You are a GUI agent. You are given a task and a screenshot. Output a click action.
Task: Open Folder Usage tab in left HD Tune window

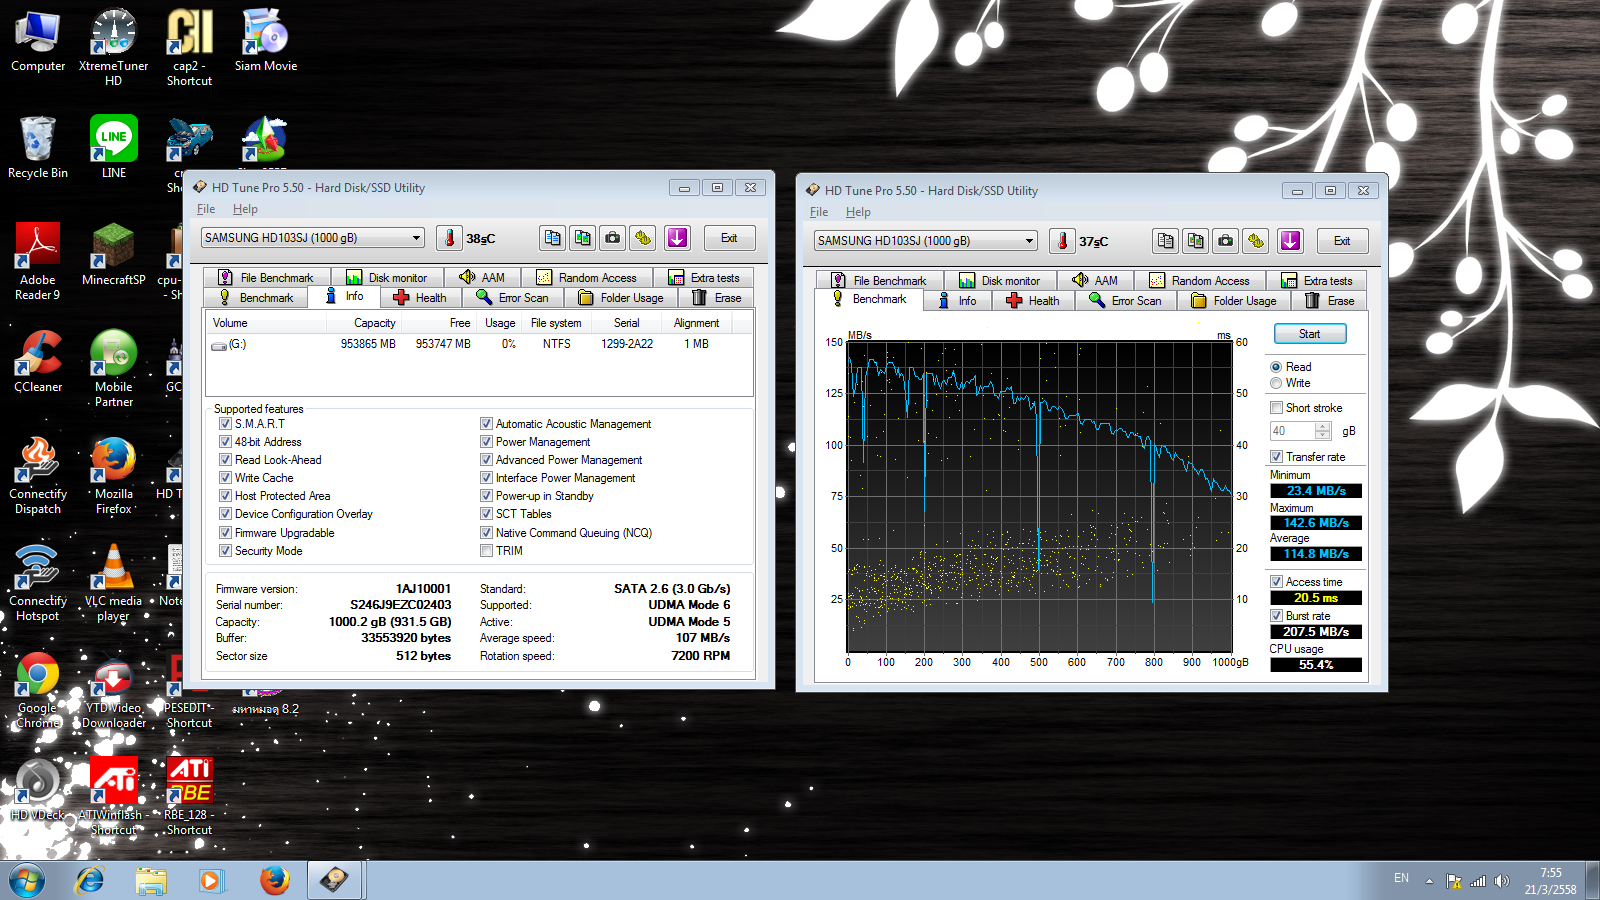621,298
